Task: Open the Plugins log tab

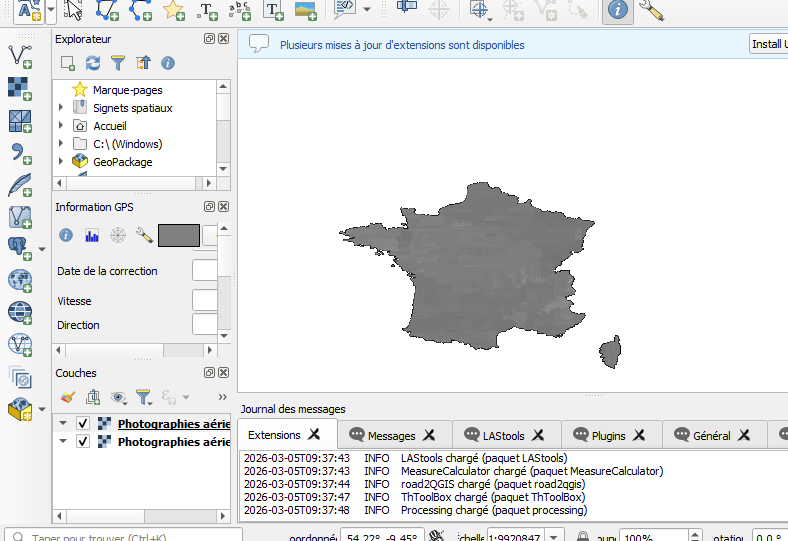Action: click(x=608, y=435)
